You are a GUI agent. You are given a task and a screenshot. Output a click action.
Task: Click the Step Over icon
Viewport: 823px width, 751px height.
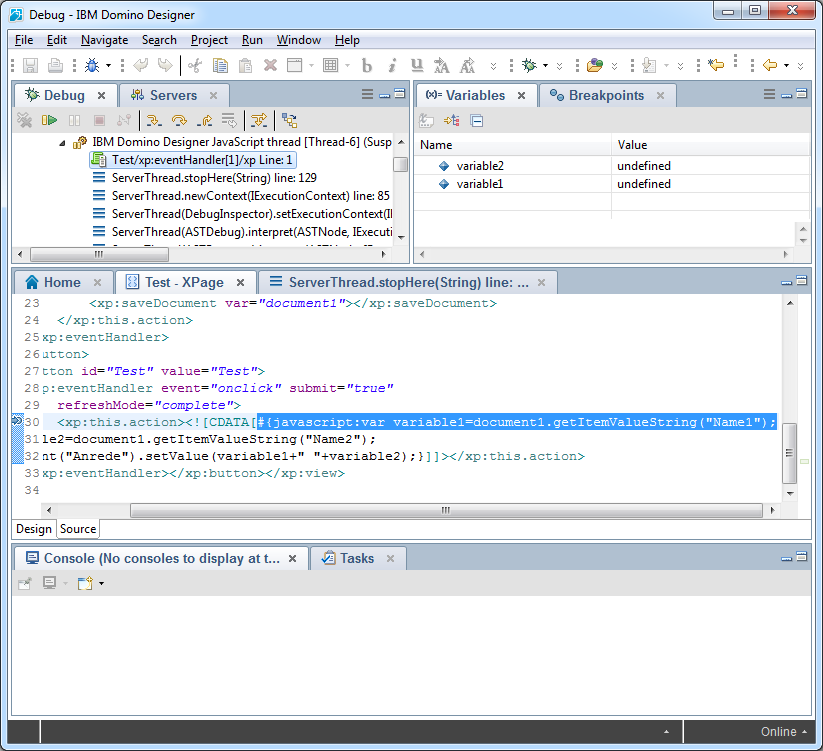180,121
